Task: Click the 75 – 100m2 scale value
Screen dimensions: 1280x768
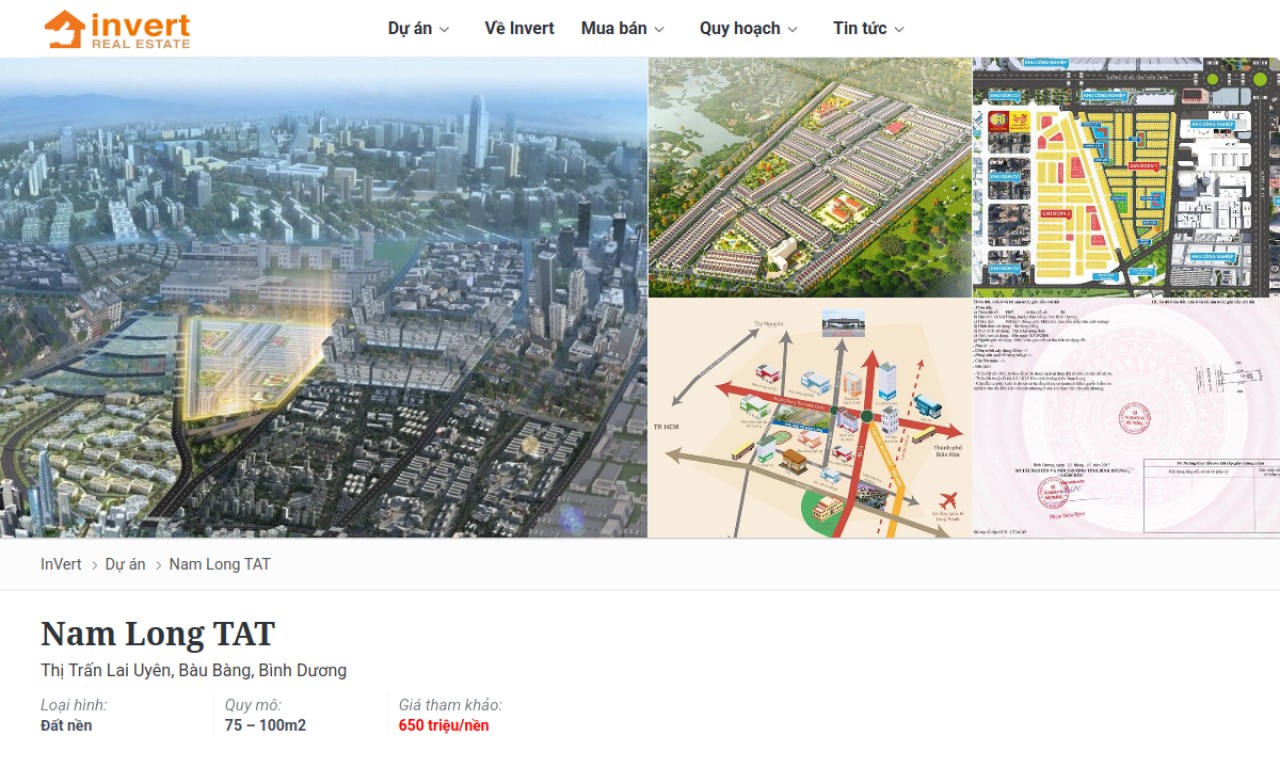Action: point(266,726)
